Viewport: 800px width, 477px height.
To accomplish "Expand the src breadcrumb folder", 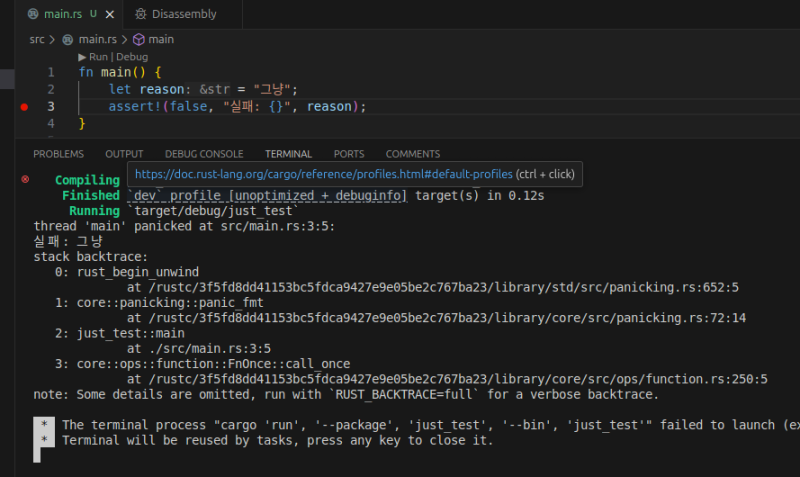I will (x=37, y=39).
